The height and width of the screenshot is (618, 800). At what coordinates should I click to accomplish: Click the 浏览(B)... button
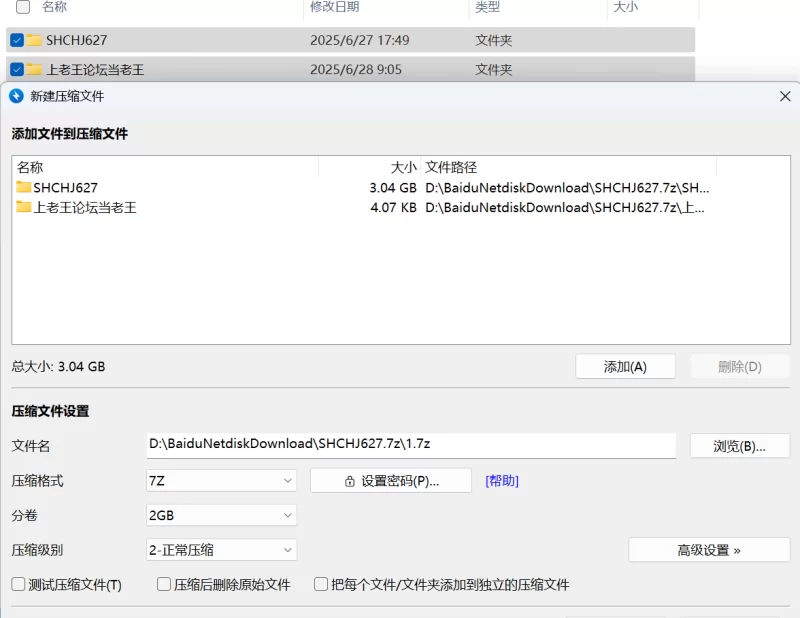(x=740, y=446)
